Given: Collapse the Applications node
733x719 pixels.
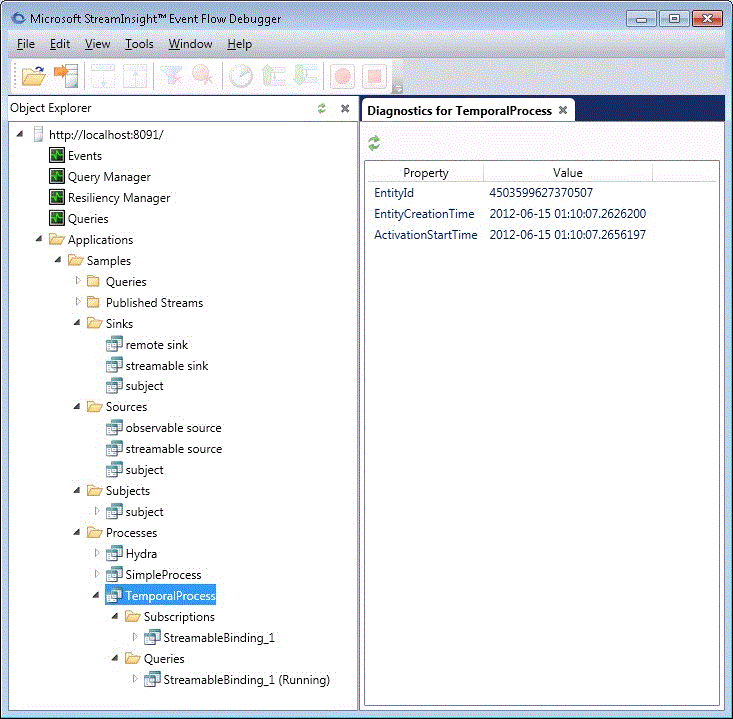Looking at the screenshot, I should tap(39, 239).
